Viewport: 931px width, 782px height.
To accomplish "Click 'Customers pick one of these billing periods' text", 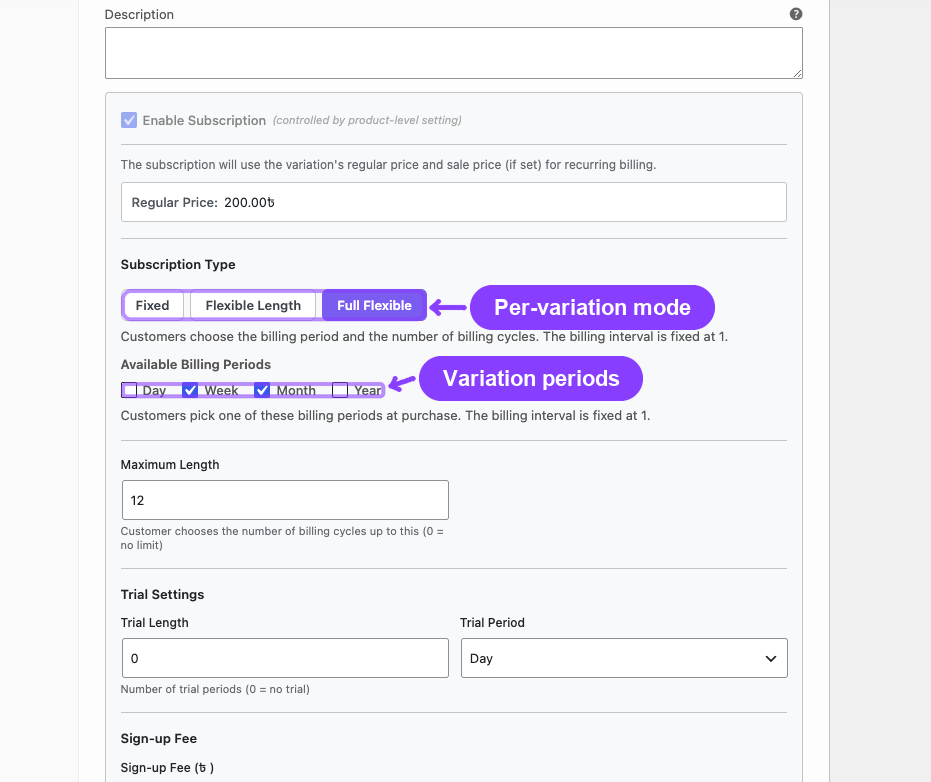I will [385, 416].
